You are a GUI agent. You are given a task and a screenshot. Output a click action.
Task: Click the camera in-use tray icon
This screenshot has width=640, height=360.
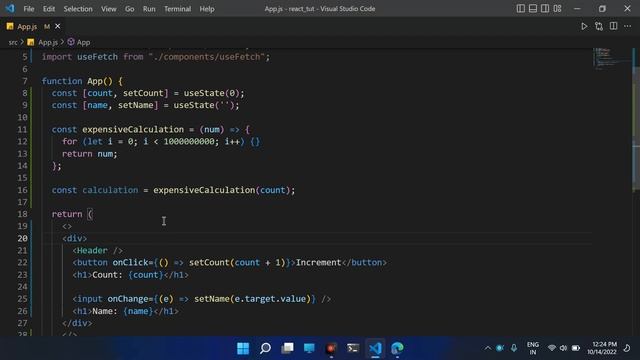click(500, 348)
